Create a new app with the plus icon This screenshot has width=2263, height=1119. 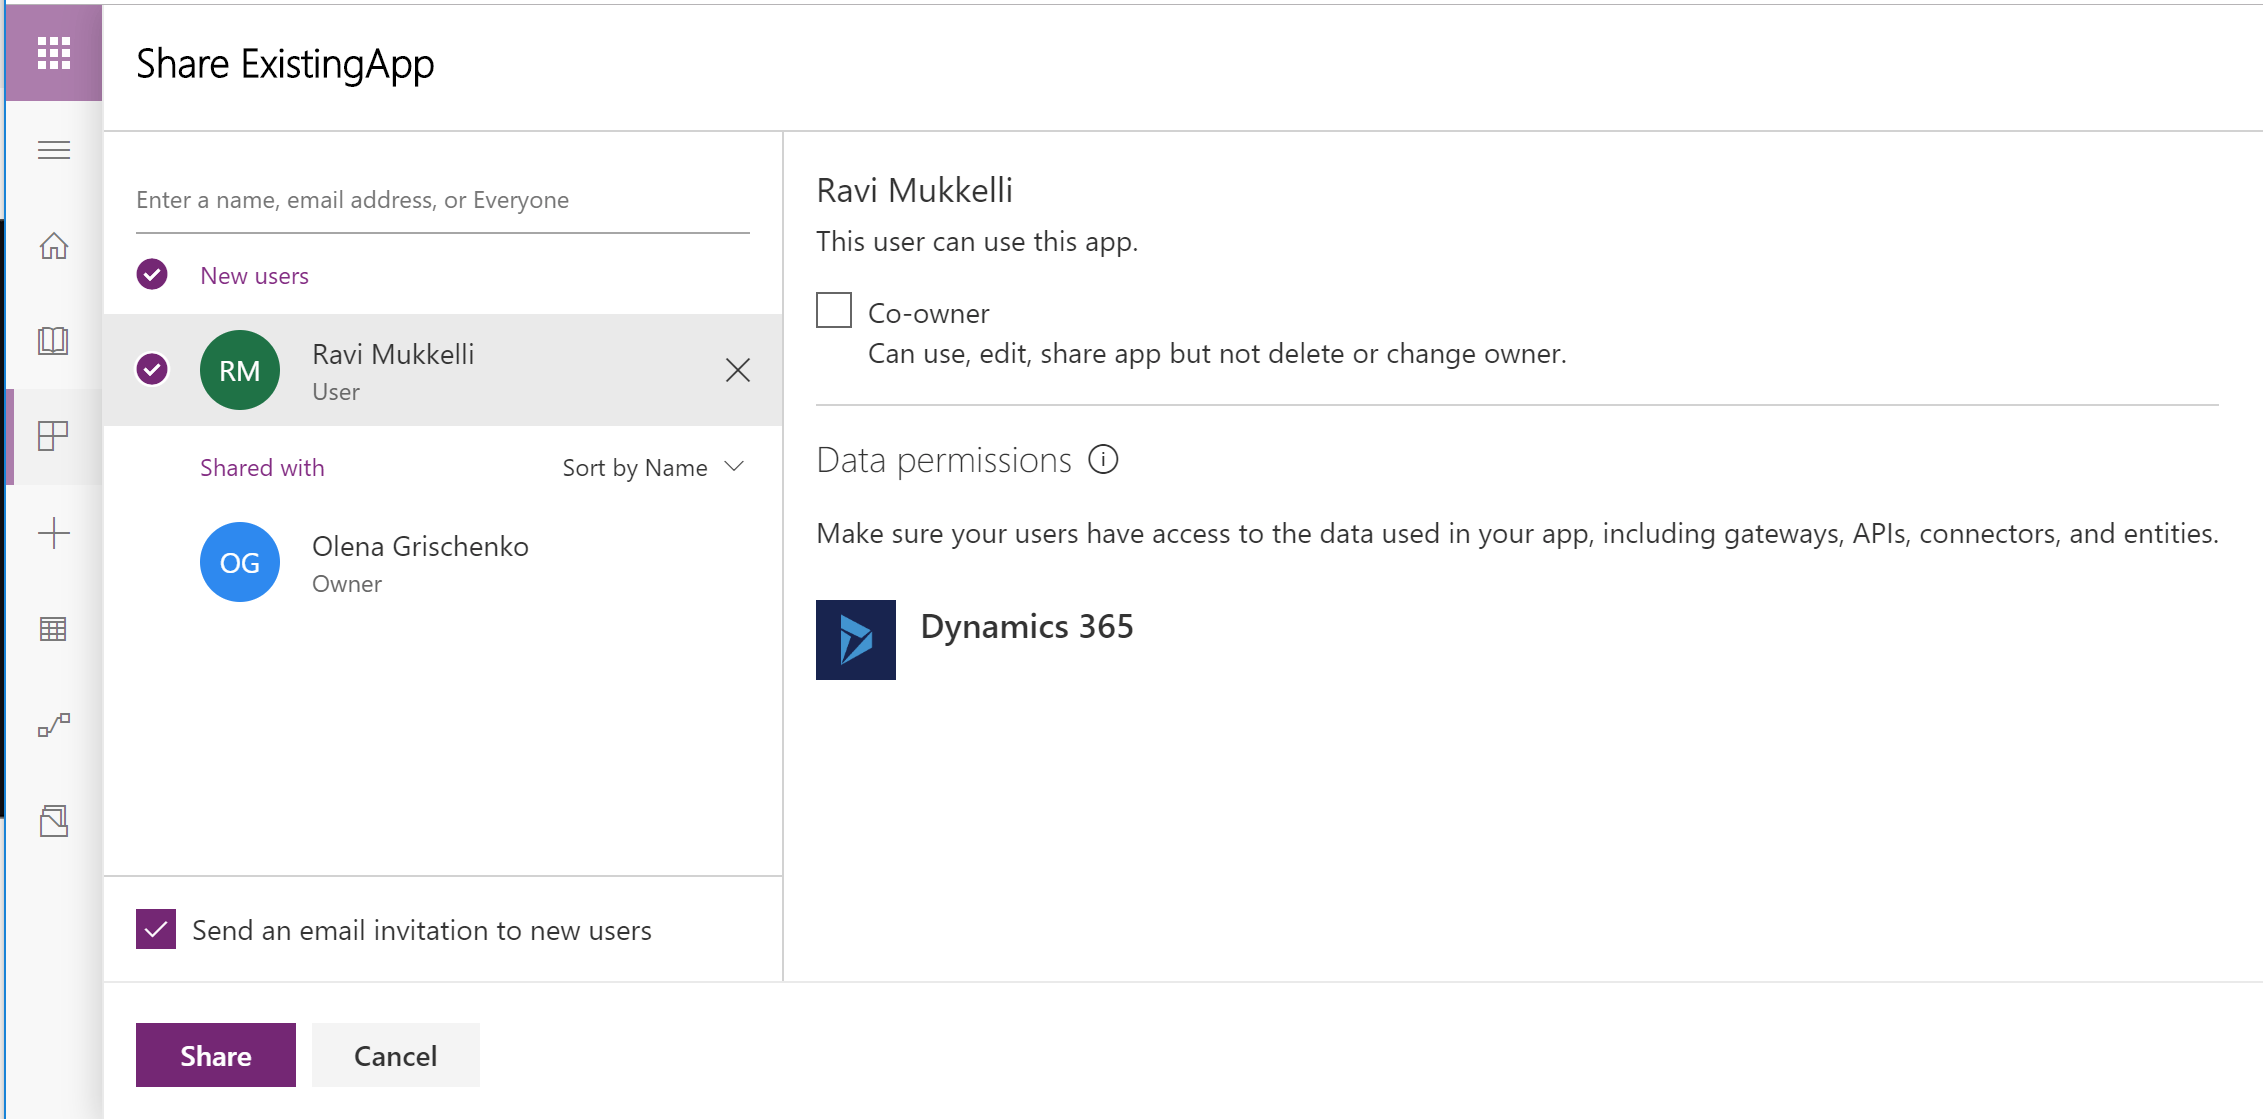pos(53,531)
